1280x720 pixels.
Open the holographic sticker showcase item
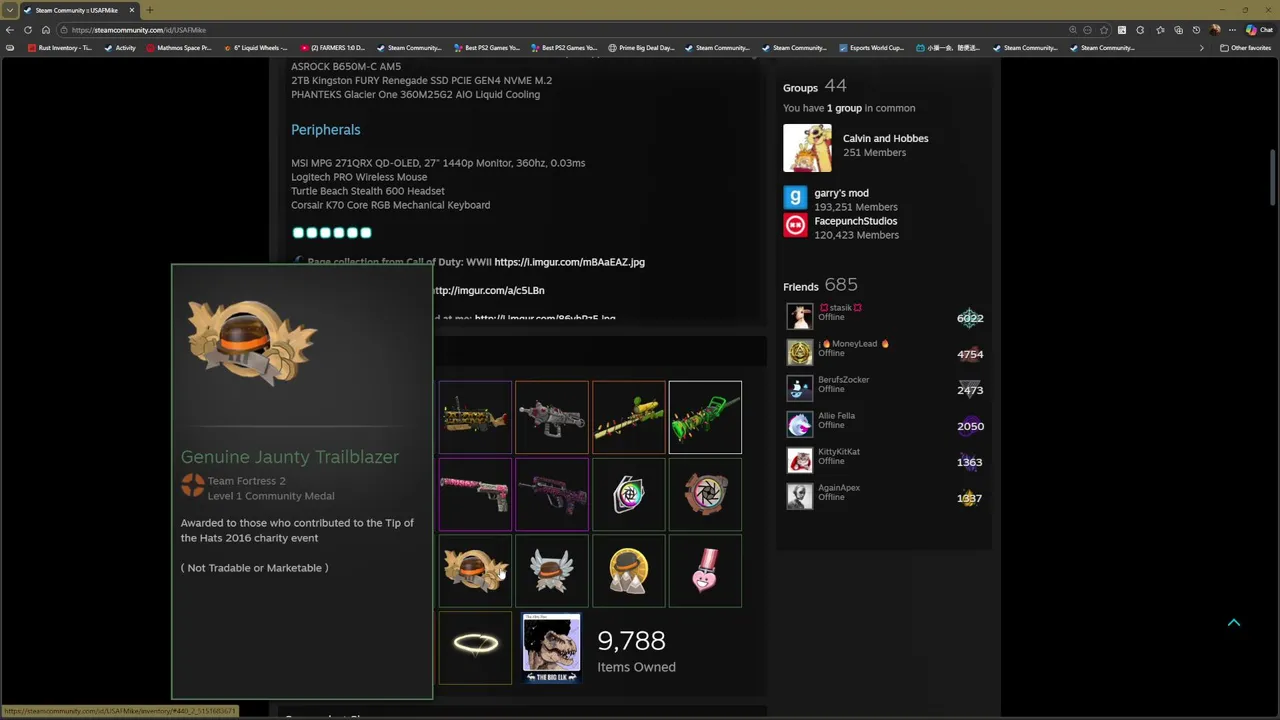pos(629,494)
